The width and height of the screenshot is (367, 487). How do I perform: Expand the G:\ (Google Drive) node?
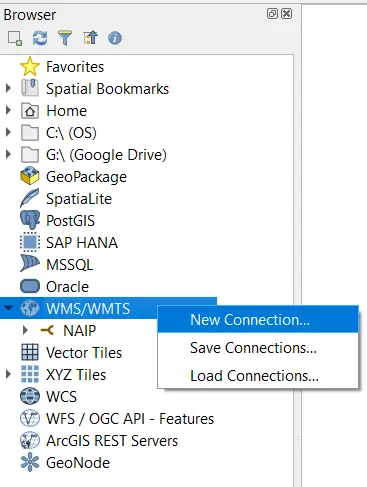(x=9, y=154)
